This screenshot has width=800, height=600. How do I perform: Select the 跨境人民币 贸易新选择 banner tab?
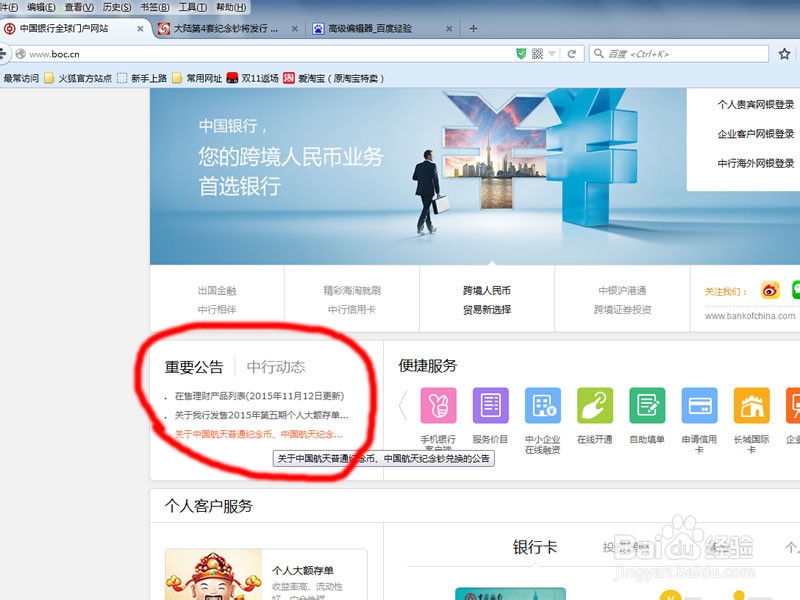point(487,299)
